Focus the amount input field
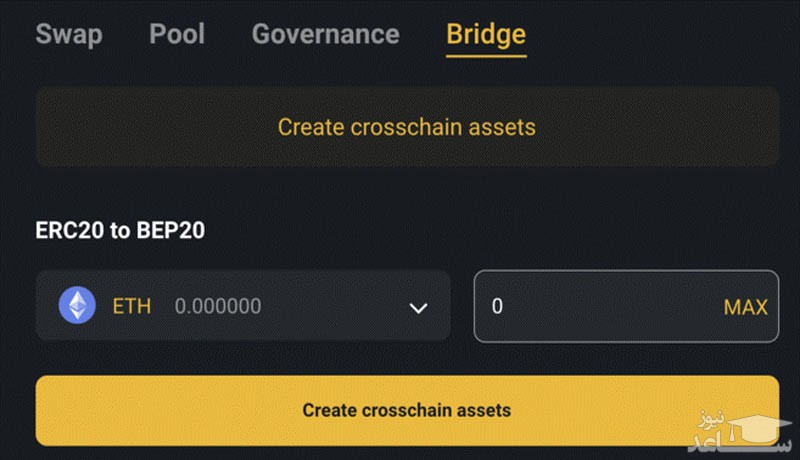Image resolution: width=800 pixels, height=460 pixels. (600, 306)
